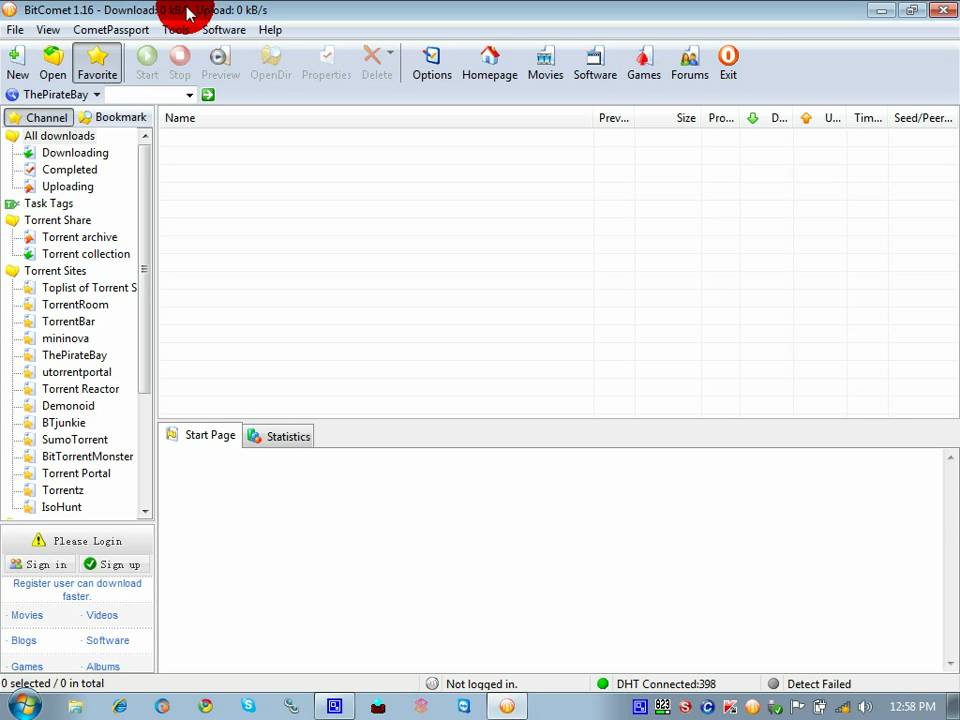Click the green search Go arrow
960x720 pixels.
click(x=208, y=95)
